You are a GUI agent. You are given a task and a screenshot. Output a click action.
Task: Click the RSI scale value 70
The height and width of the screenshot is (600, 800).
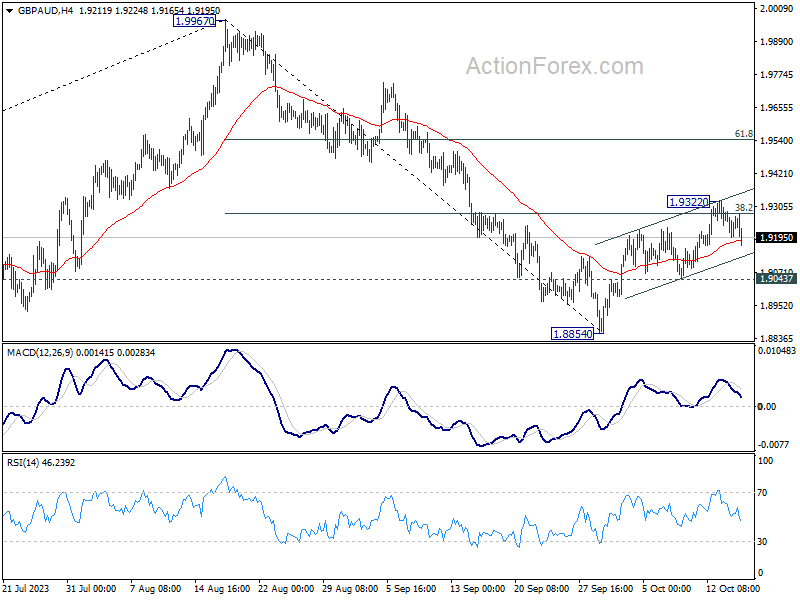point(762,493)
